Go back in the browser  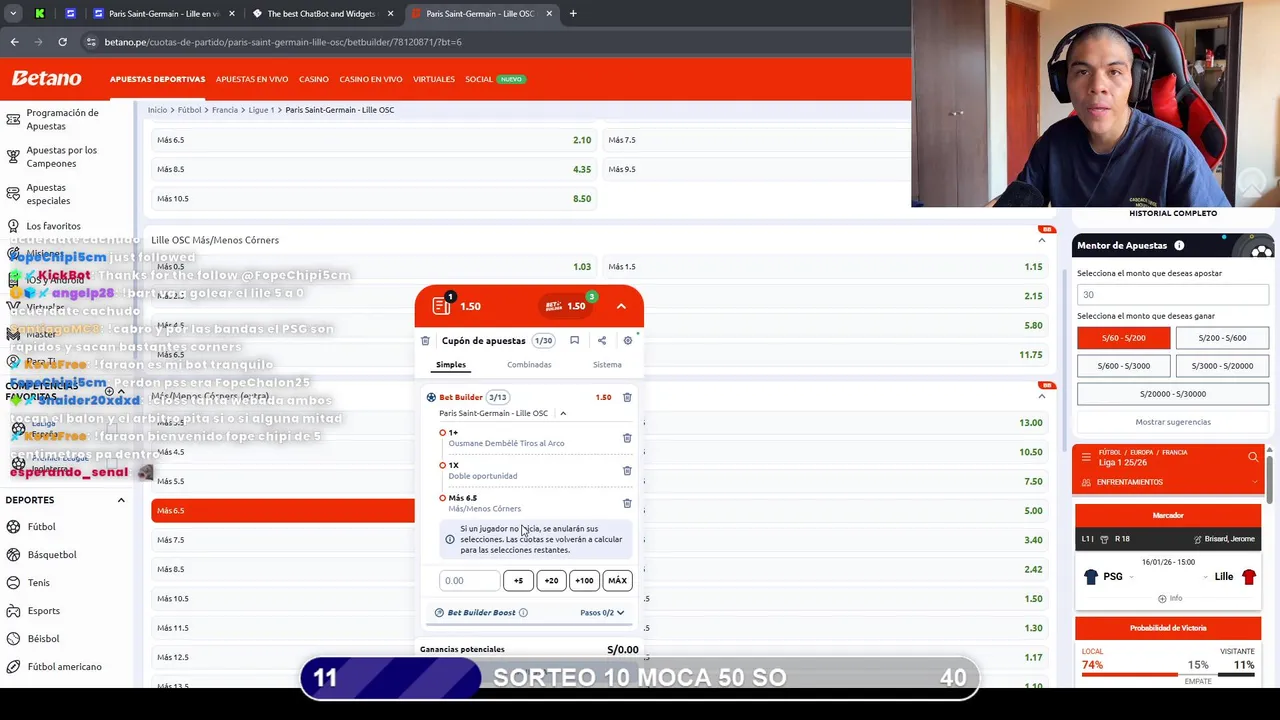tap(14, 42)
